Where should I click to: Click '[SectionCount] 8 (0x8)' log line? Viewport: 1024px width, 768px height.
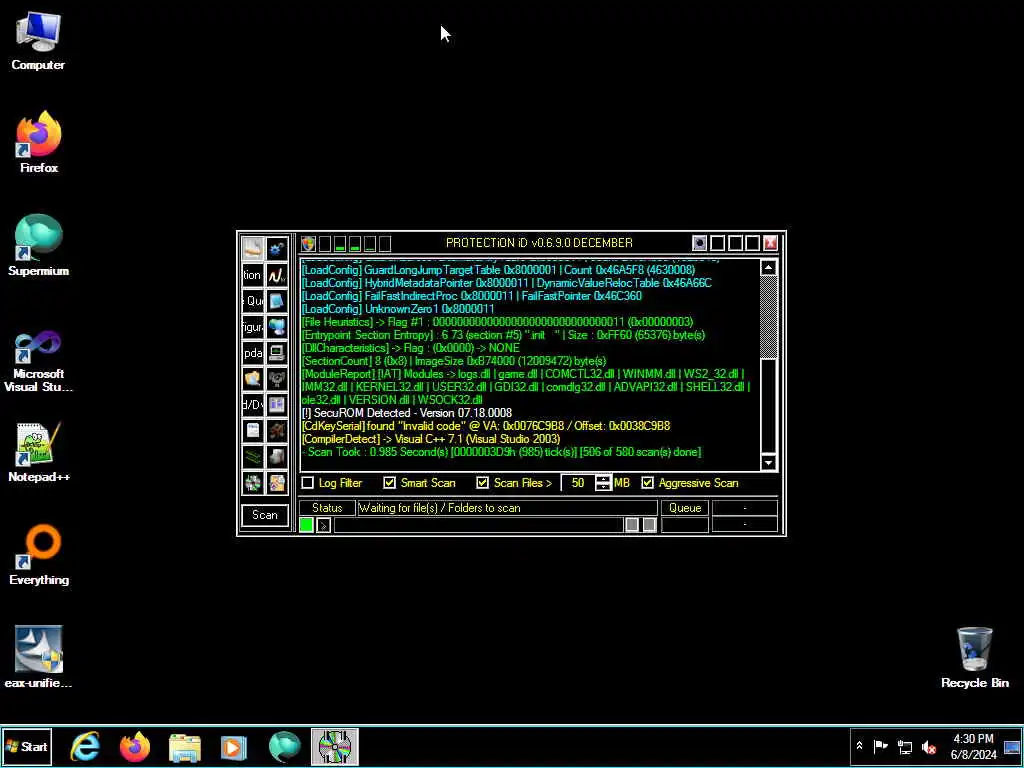(x=454, y=360)
